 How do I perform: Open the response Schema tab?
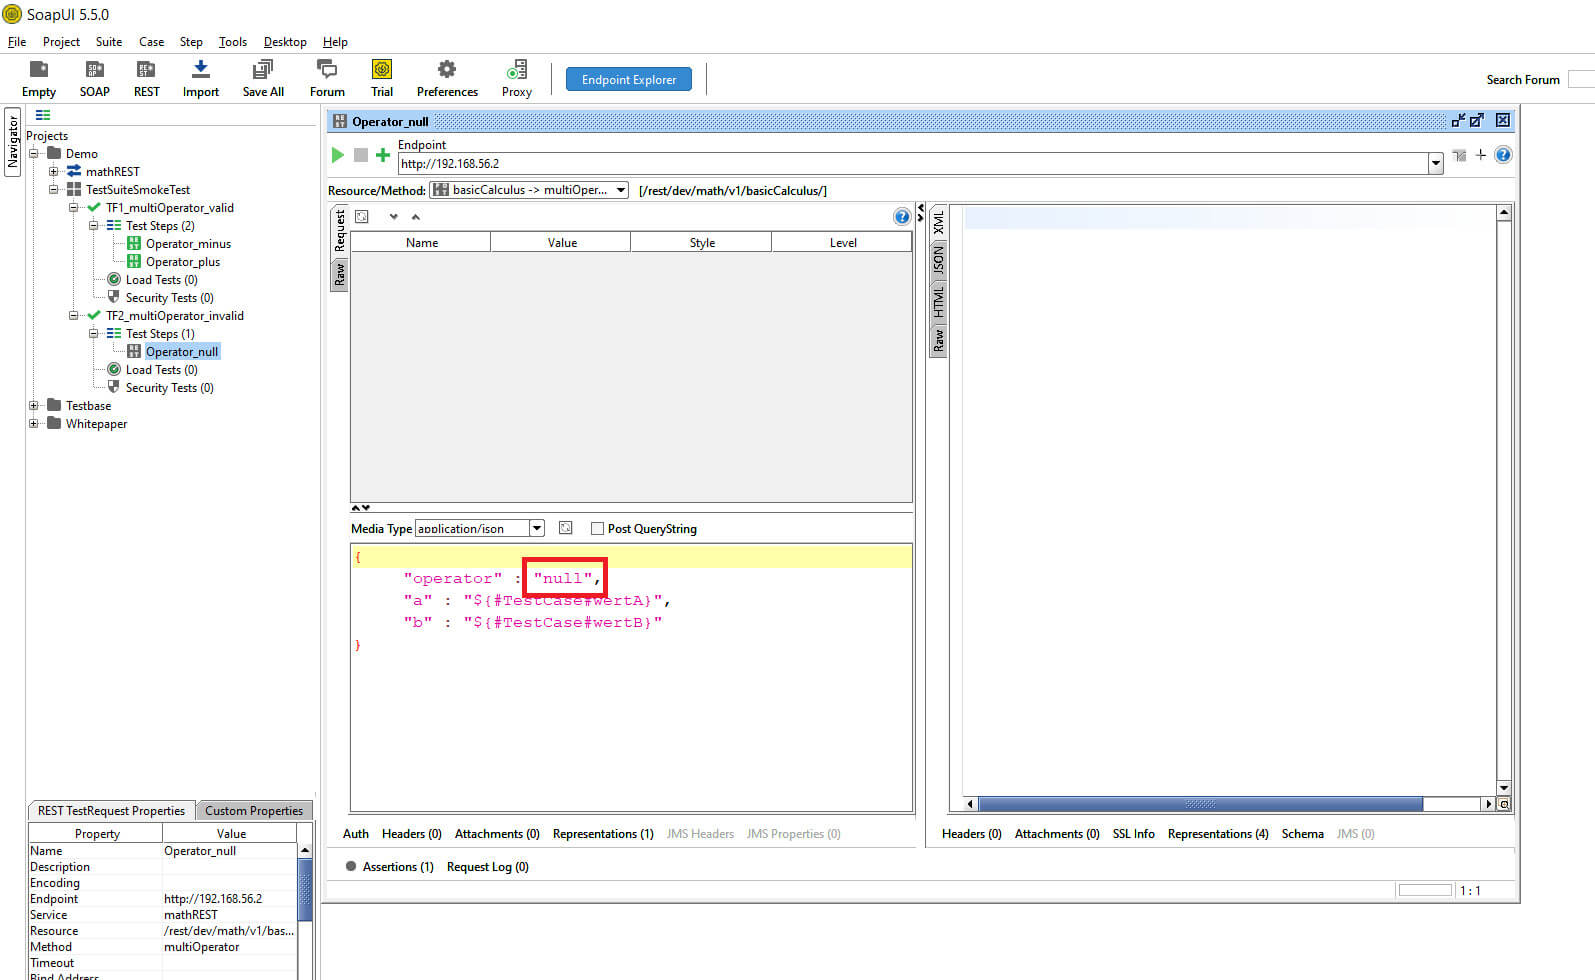point(1302,834)
